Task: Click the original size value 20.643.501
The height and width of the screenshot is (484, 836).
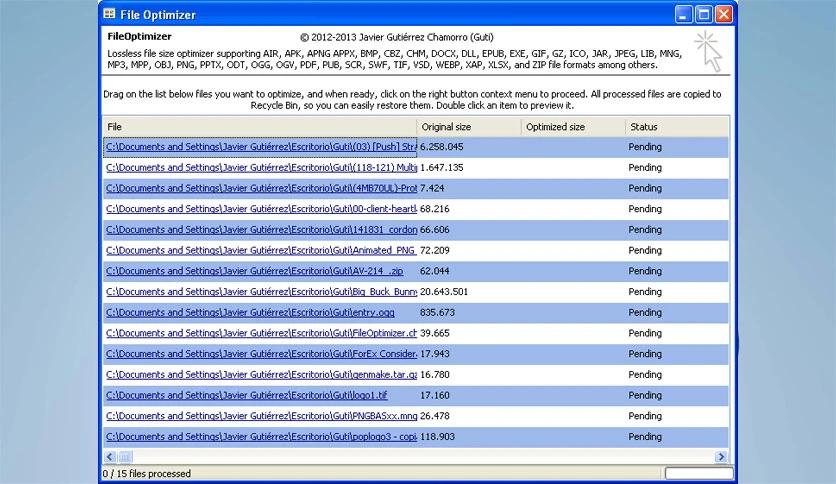Action: coord(444,292)
